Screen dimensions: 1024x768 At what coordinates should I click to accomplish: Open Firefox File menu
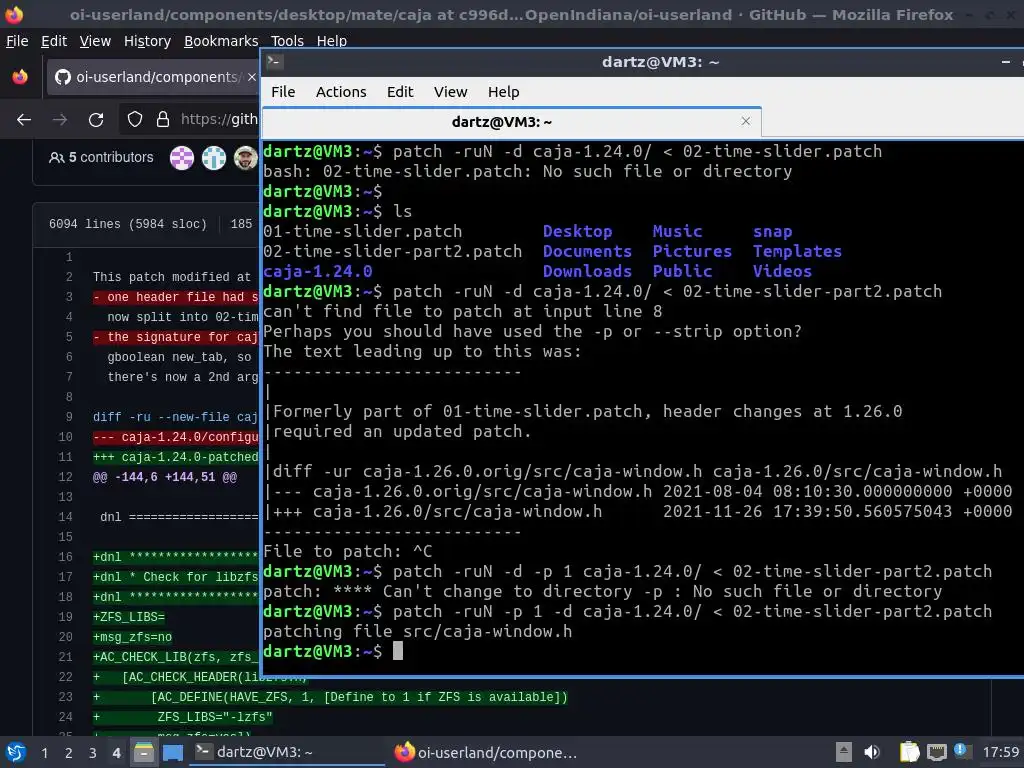click(17, 41)
